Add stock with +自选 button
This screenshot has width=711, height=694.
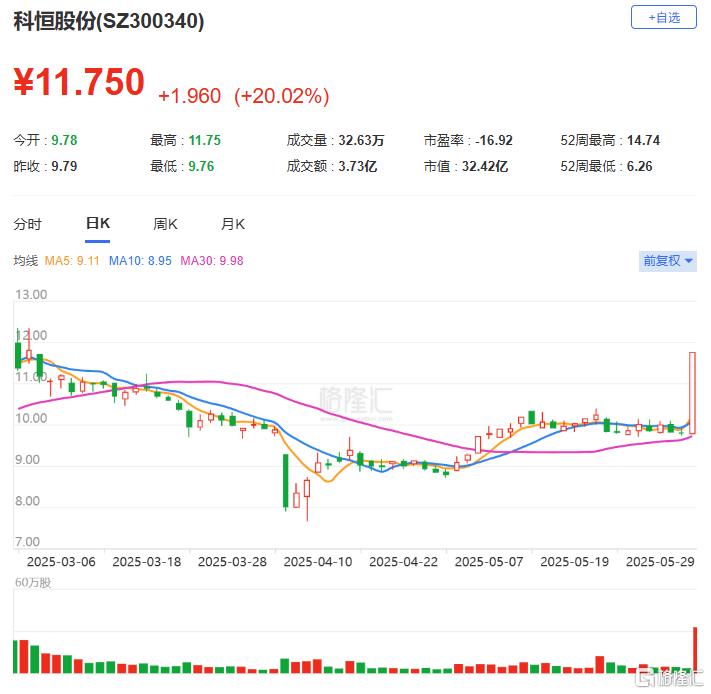point(663,18)
